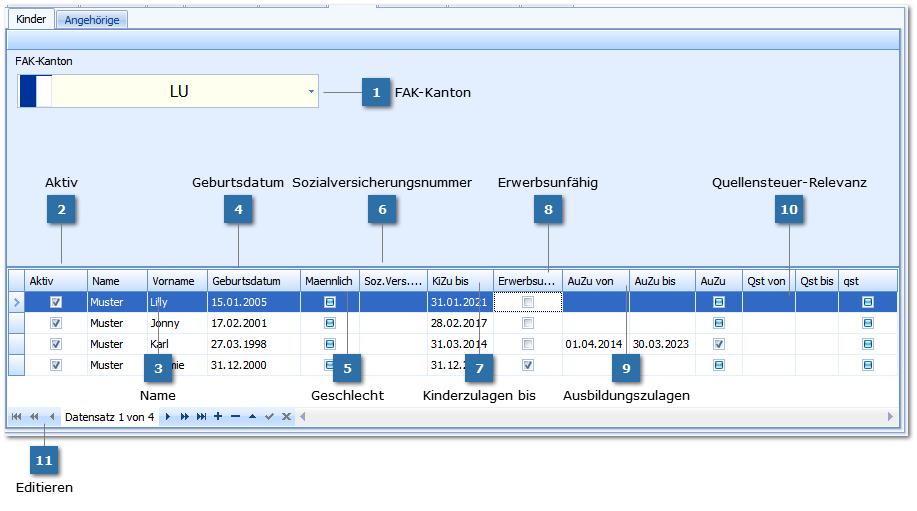Click the KiZu bis column header
This screenshot has height=511, width=917.
459,281
